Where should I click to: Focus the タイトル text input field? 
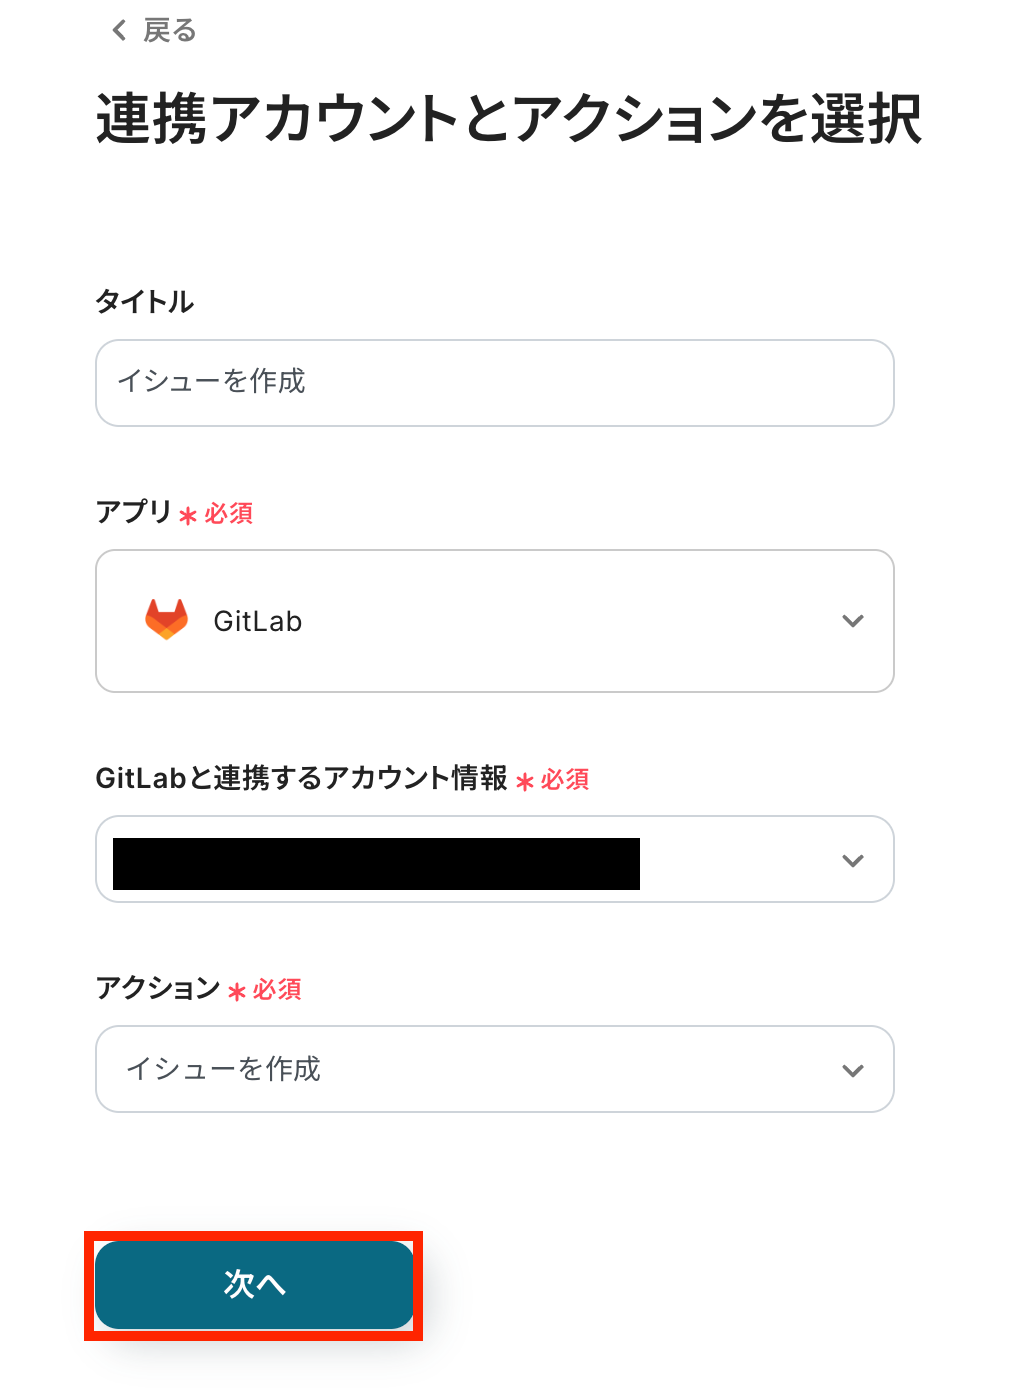click(494, 383)
